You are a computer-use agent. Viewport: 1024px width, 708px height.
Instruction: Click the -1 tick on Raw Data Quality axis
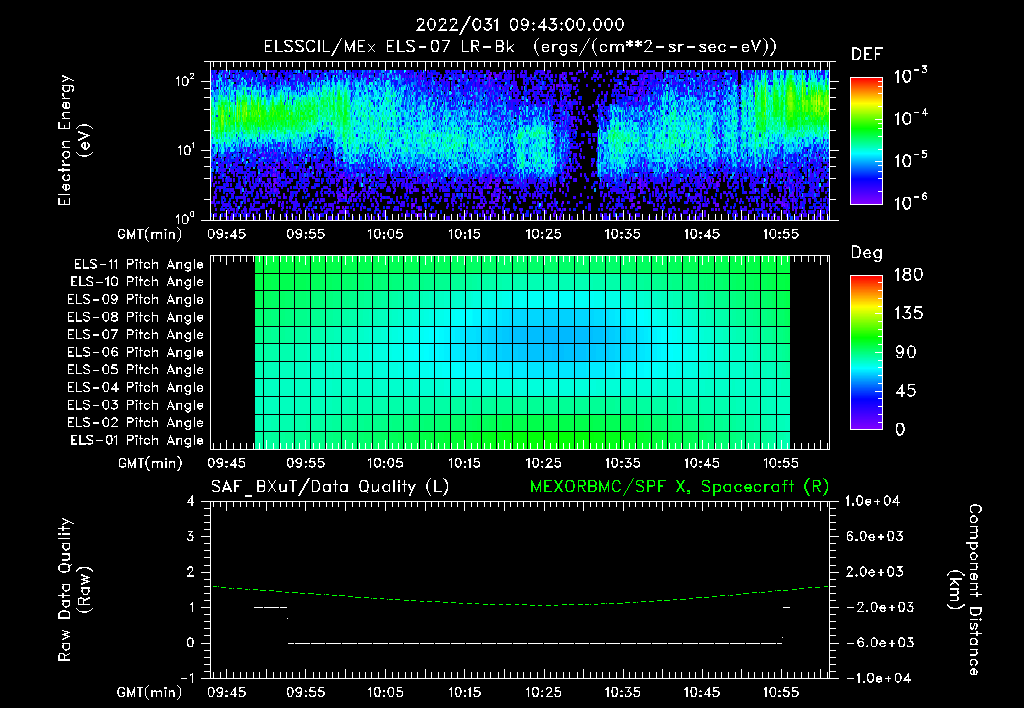[187, 678]
